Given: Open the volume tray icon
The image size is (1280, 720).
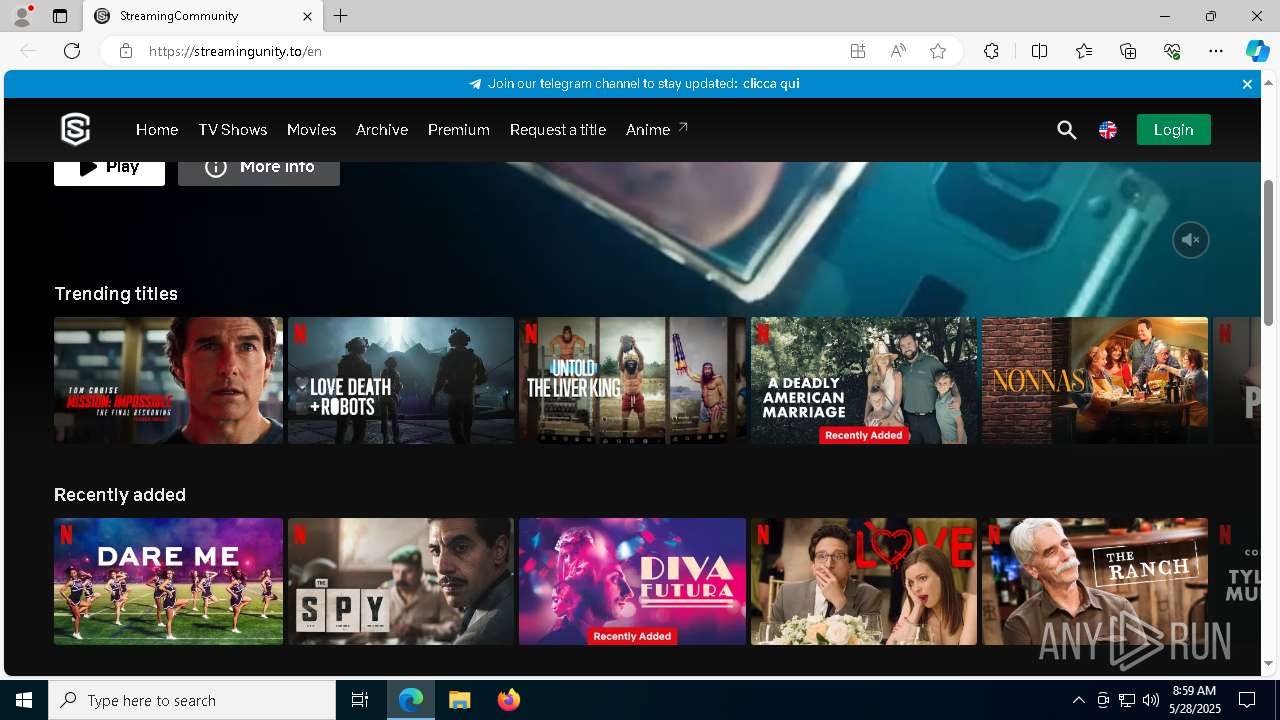Looking at the screenshot, I should [1150, 700].
